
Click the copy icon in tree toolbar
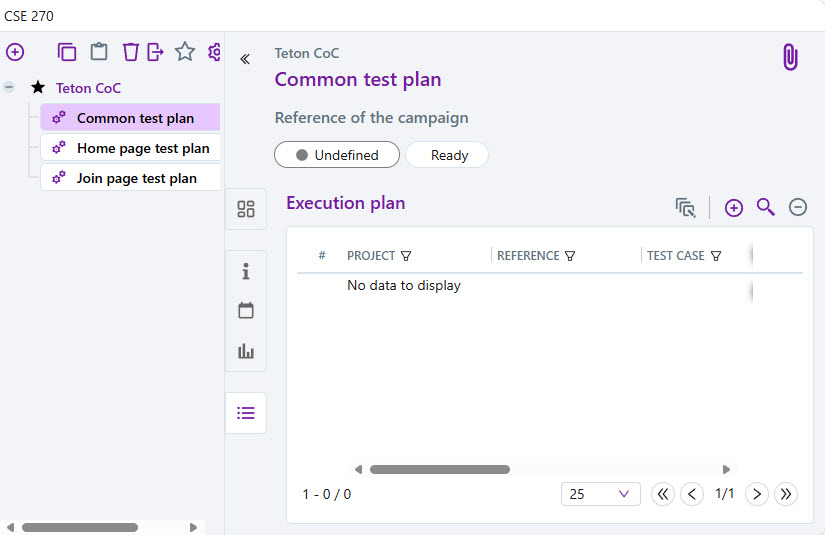point(67,52)
